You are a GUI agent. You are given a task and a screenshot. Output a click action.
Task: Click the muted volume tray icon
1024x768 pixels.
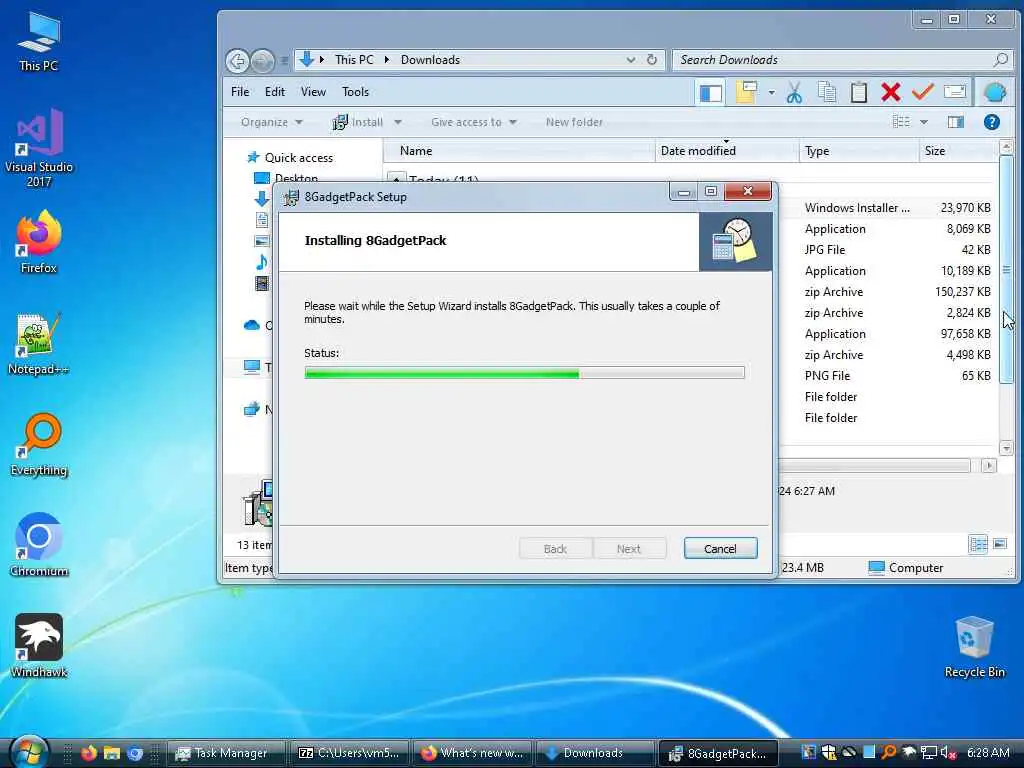pos(948,753)
